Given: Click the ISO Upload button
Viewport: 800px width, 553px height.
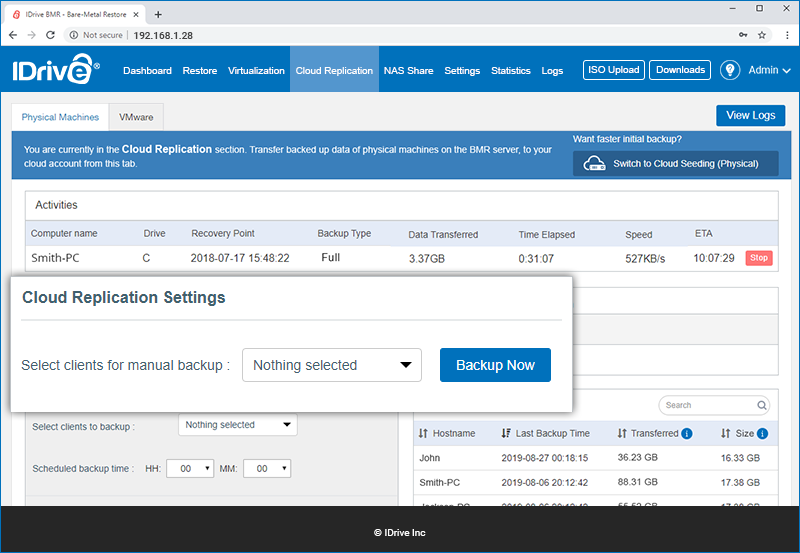Looking at the screenshot, I should click(x=614, y=70).
